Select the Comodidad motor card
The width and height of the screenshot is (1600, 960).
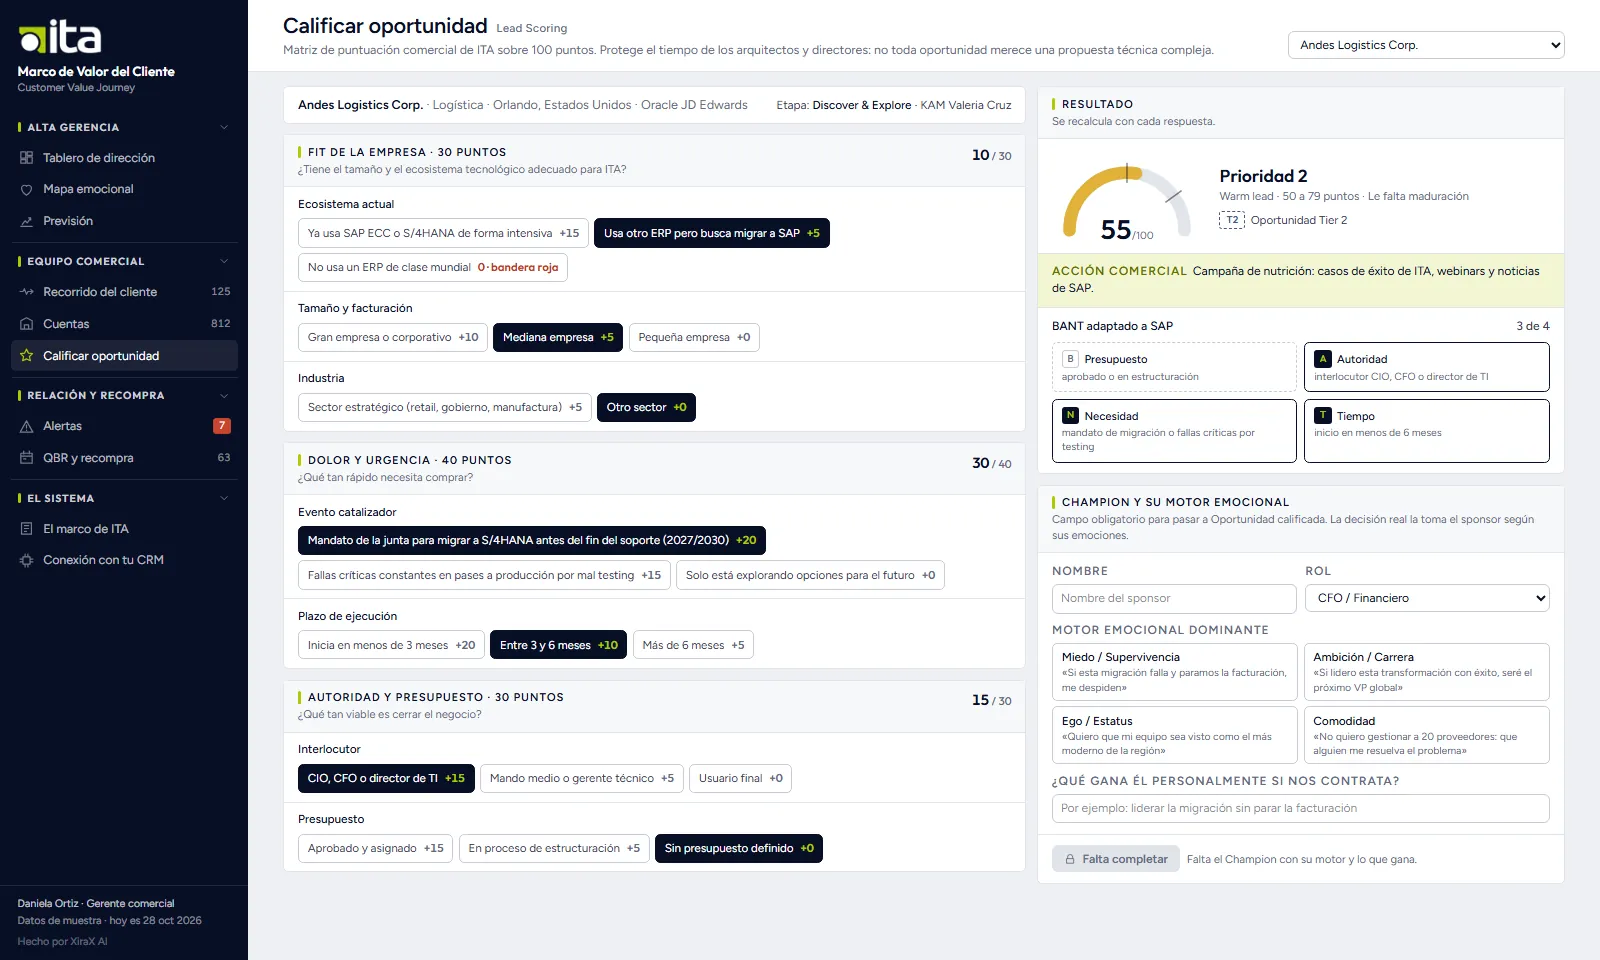[x=1427, y=735]
